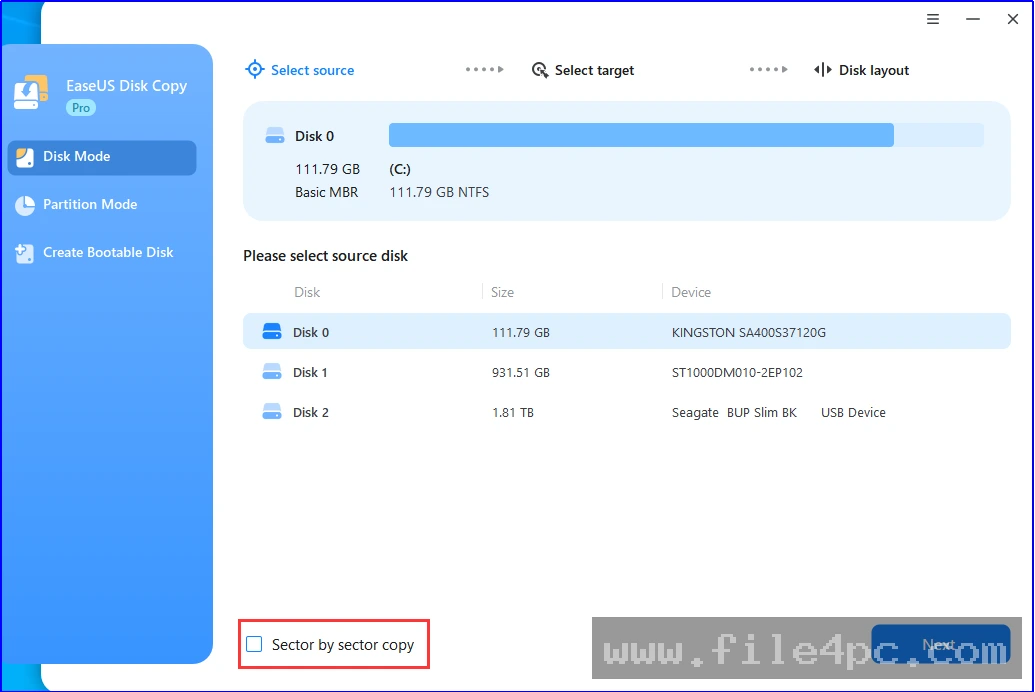This screenshot has width=1035, height=692.
Task: Click ST1000DM010-2EP102 device name
Action: 737,372
